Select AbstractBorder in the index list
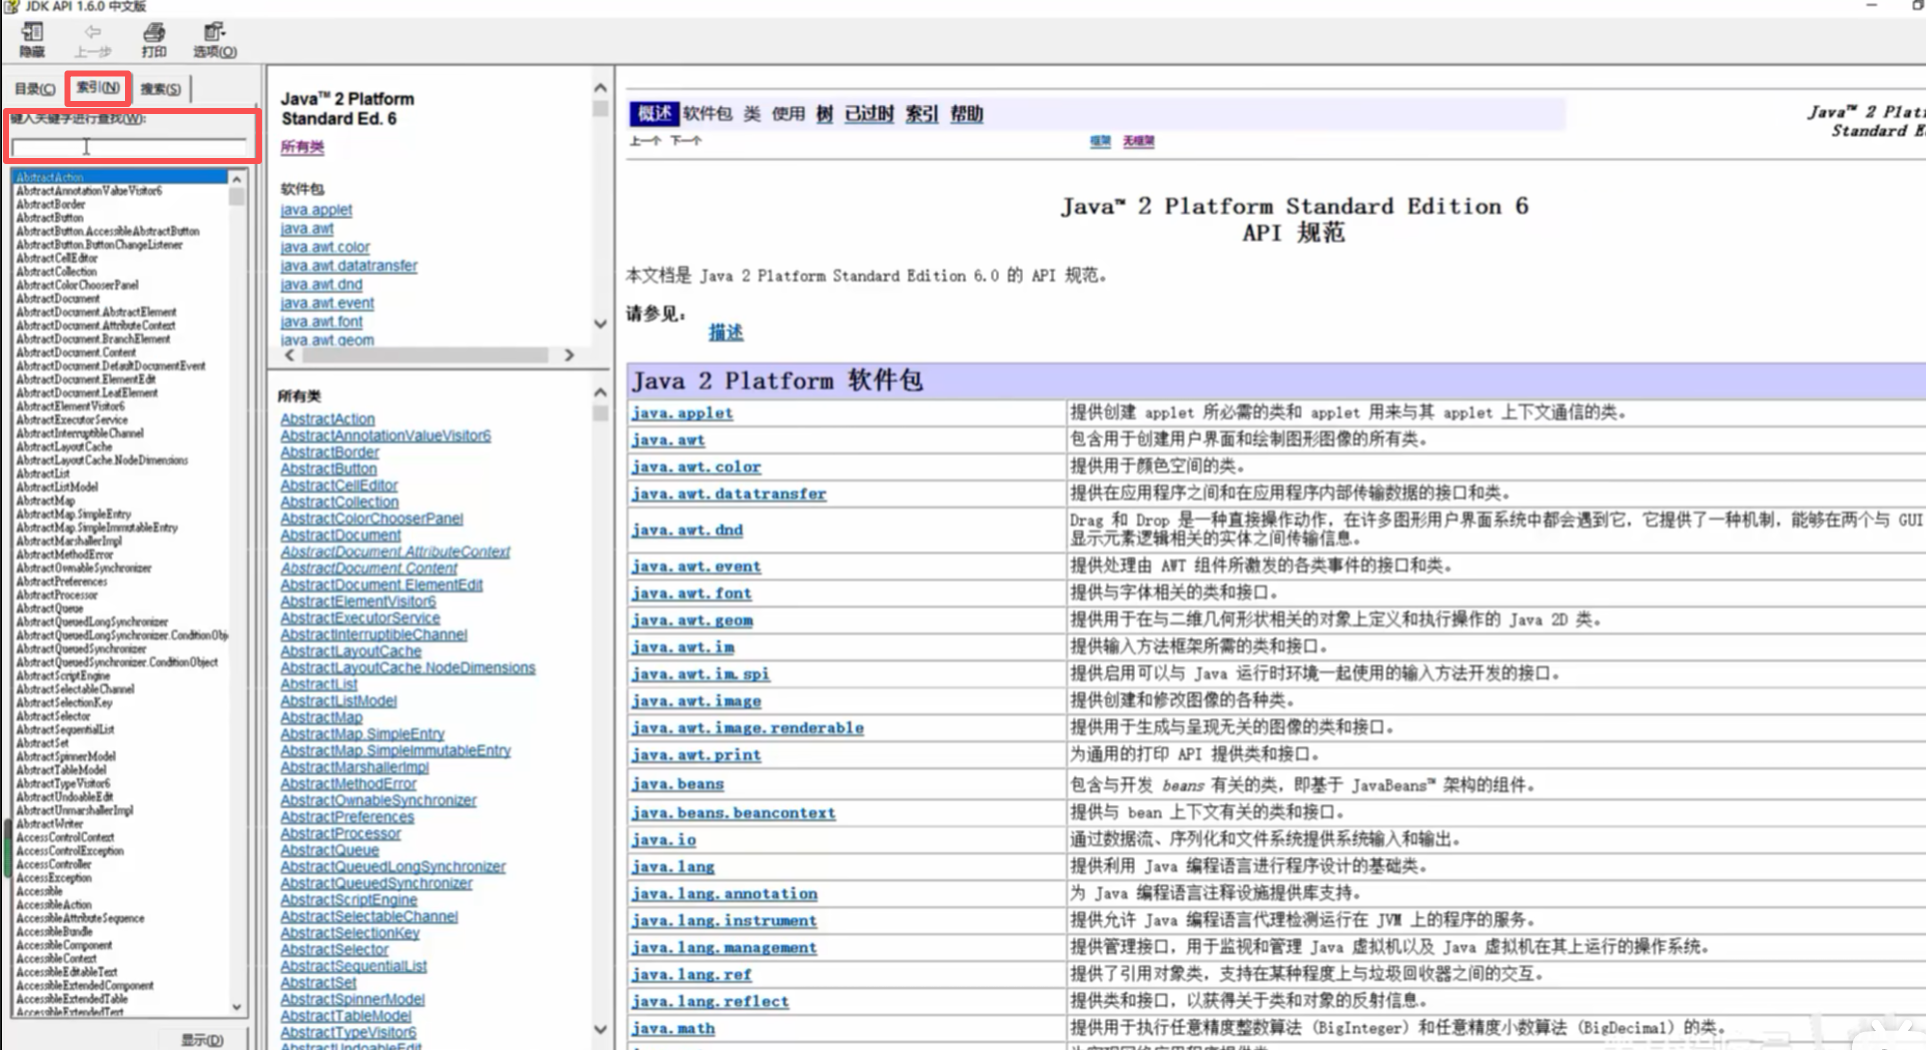The width and height of the screenshot is (1926, 1050). click(x=51, y=204)
